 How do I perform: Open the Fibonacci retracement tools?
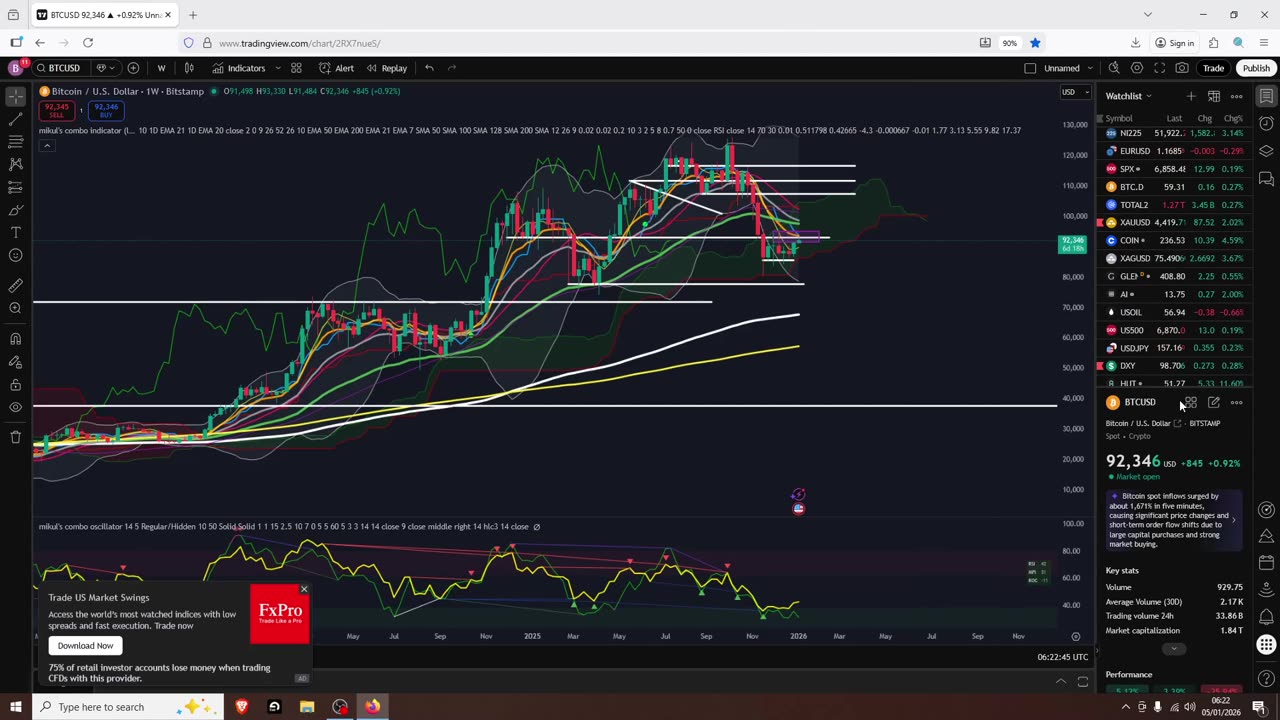[15, 143]
